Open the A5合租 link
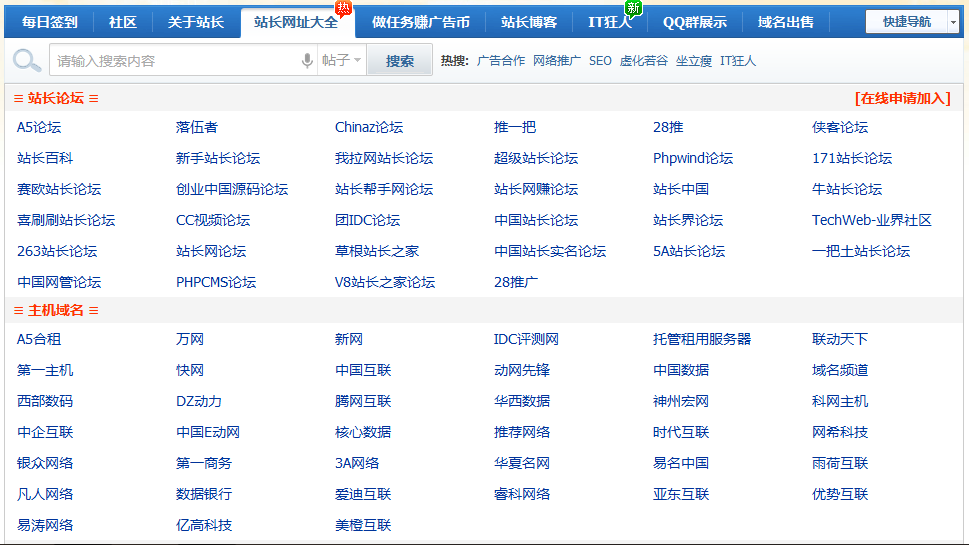The image size is (969, 545). click(x=39, y=339)
